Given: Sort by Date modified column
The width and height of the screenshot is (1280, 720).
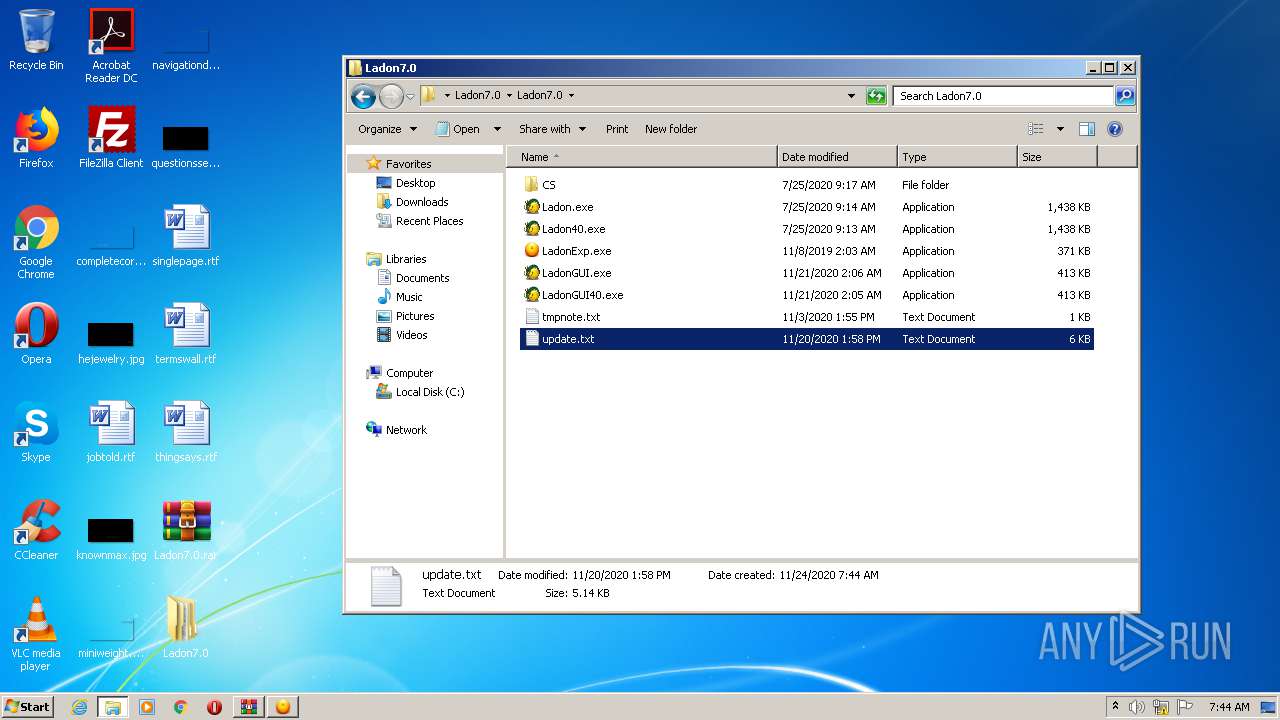Looking at the screenshot, I should coord(837,157).
